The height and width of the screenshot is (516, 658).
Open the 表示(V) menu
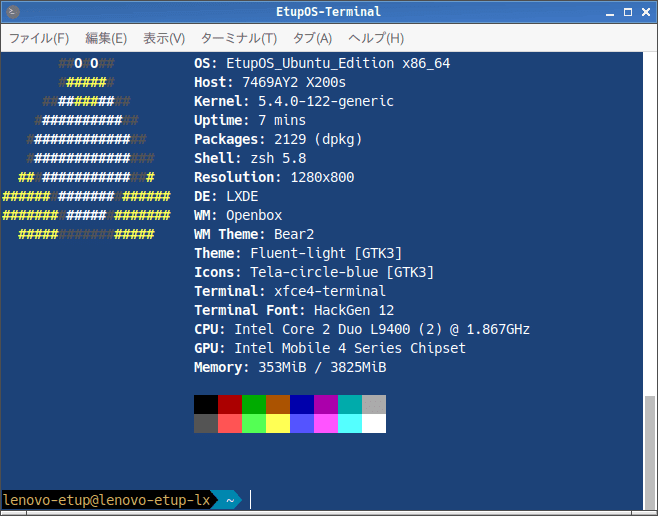click(164, 39)
